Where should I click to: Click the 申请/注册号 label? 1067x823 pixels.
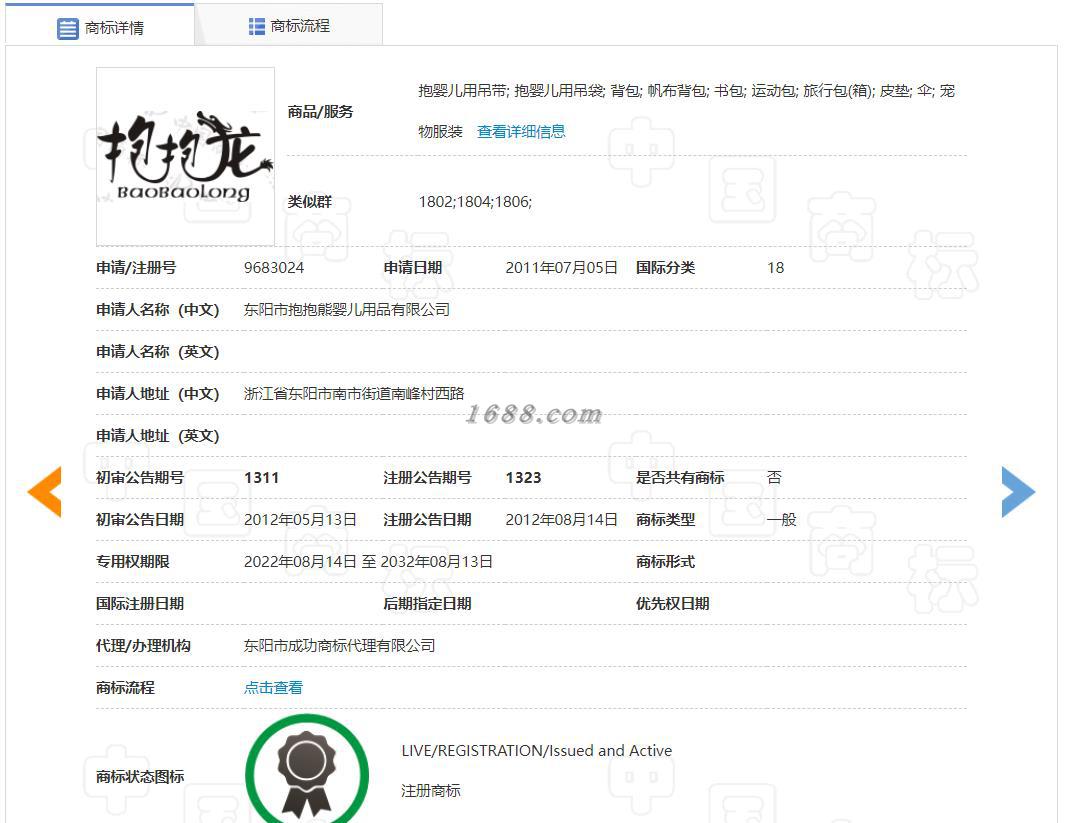coord(136,268)
